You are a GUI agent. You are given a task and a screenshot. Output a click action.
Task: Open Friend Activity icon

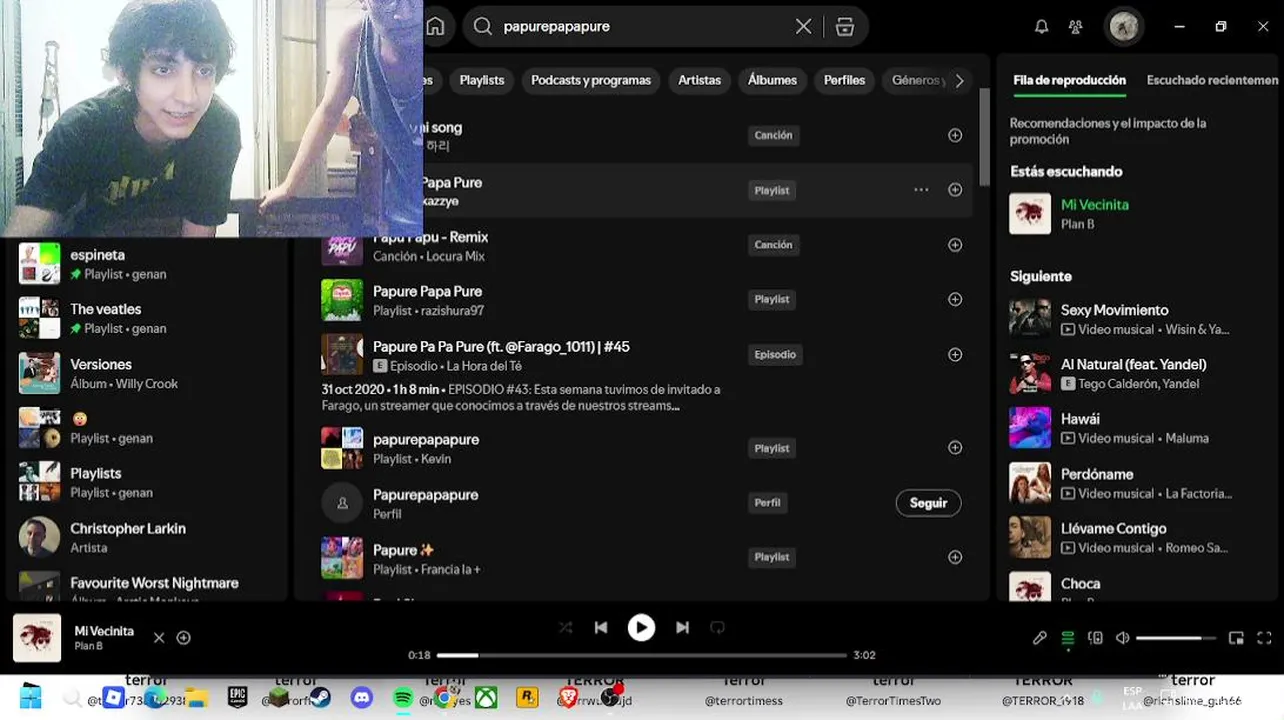tap(1075, 27)
